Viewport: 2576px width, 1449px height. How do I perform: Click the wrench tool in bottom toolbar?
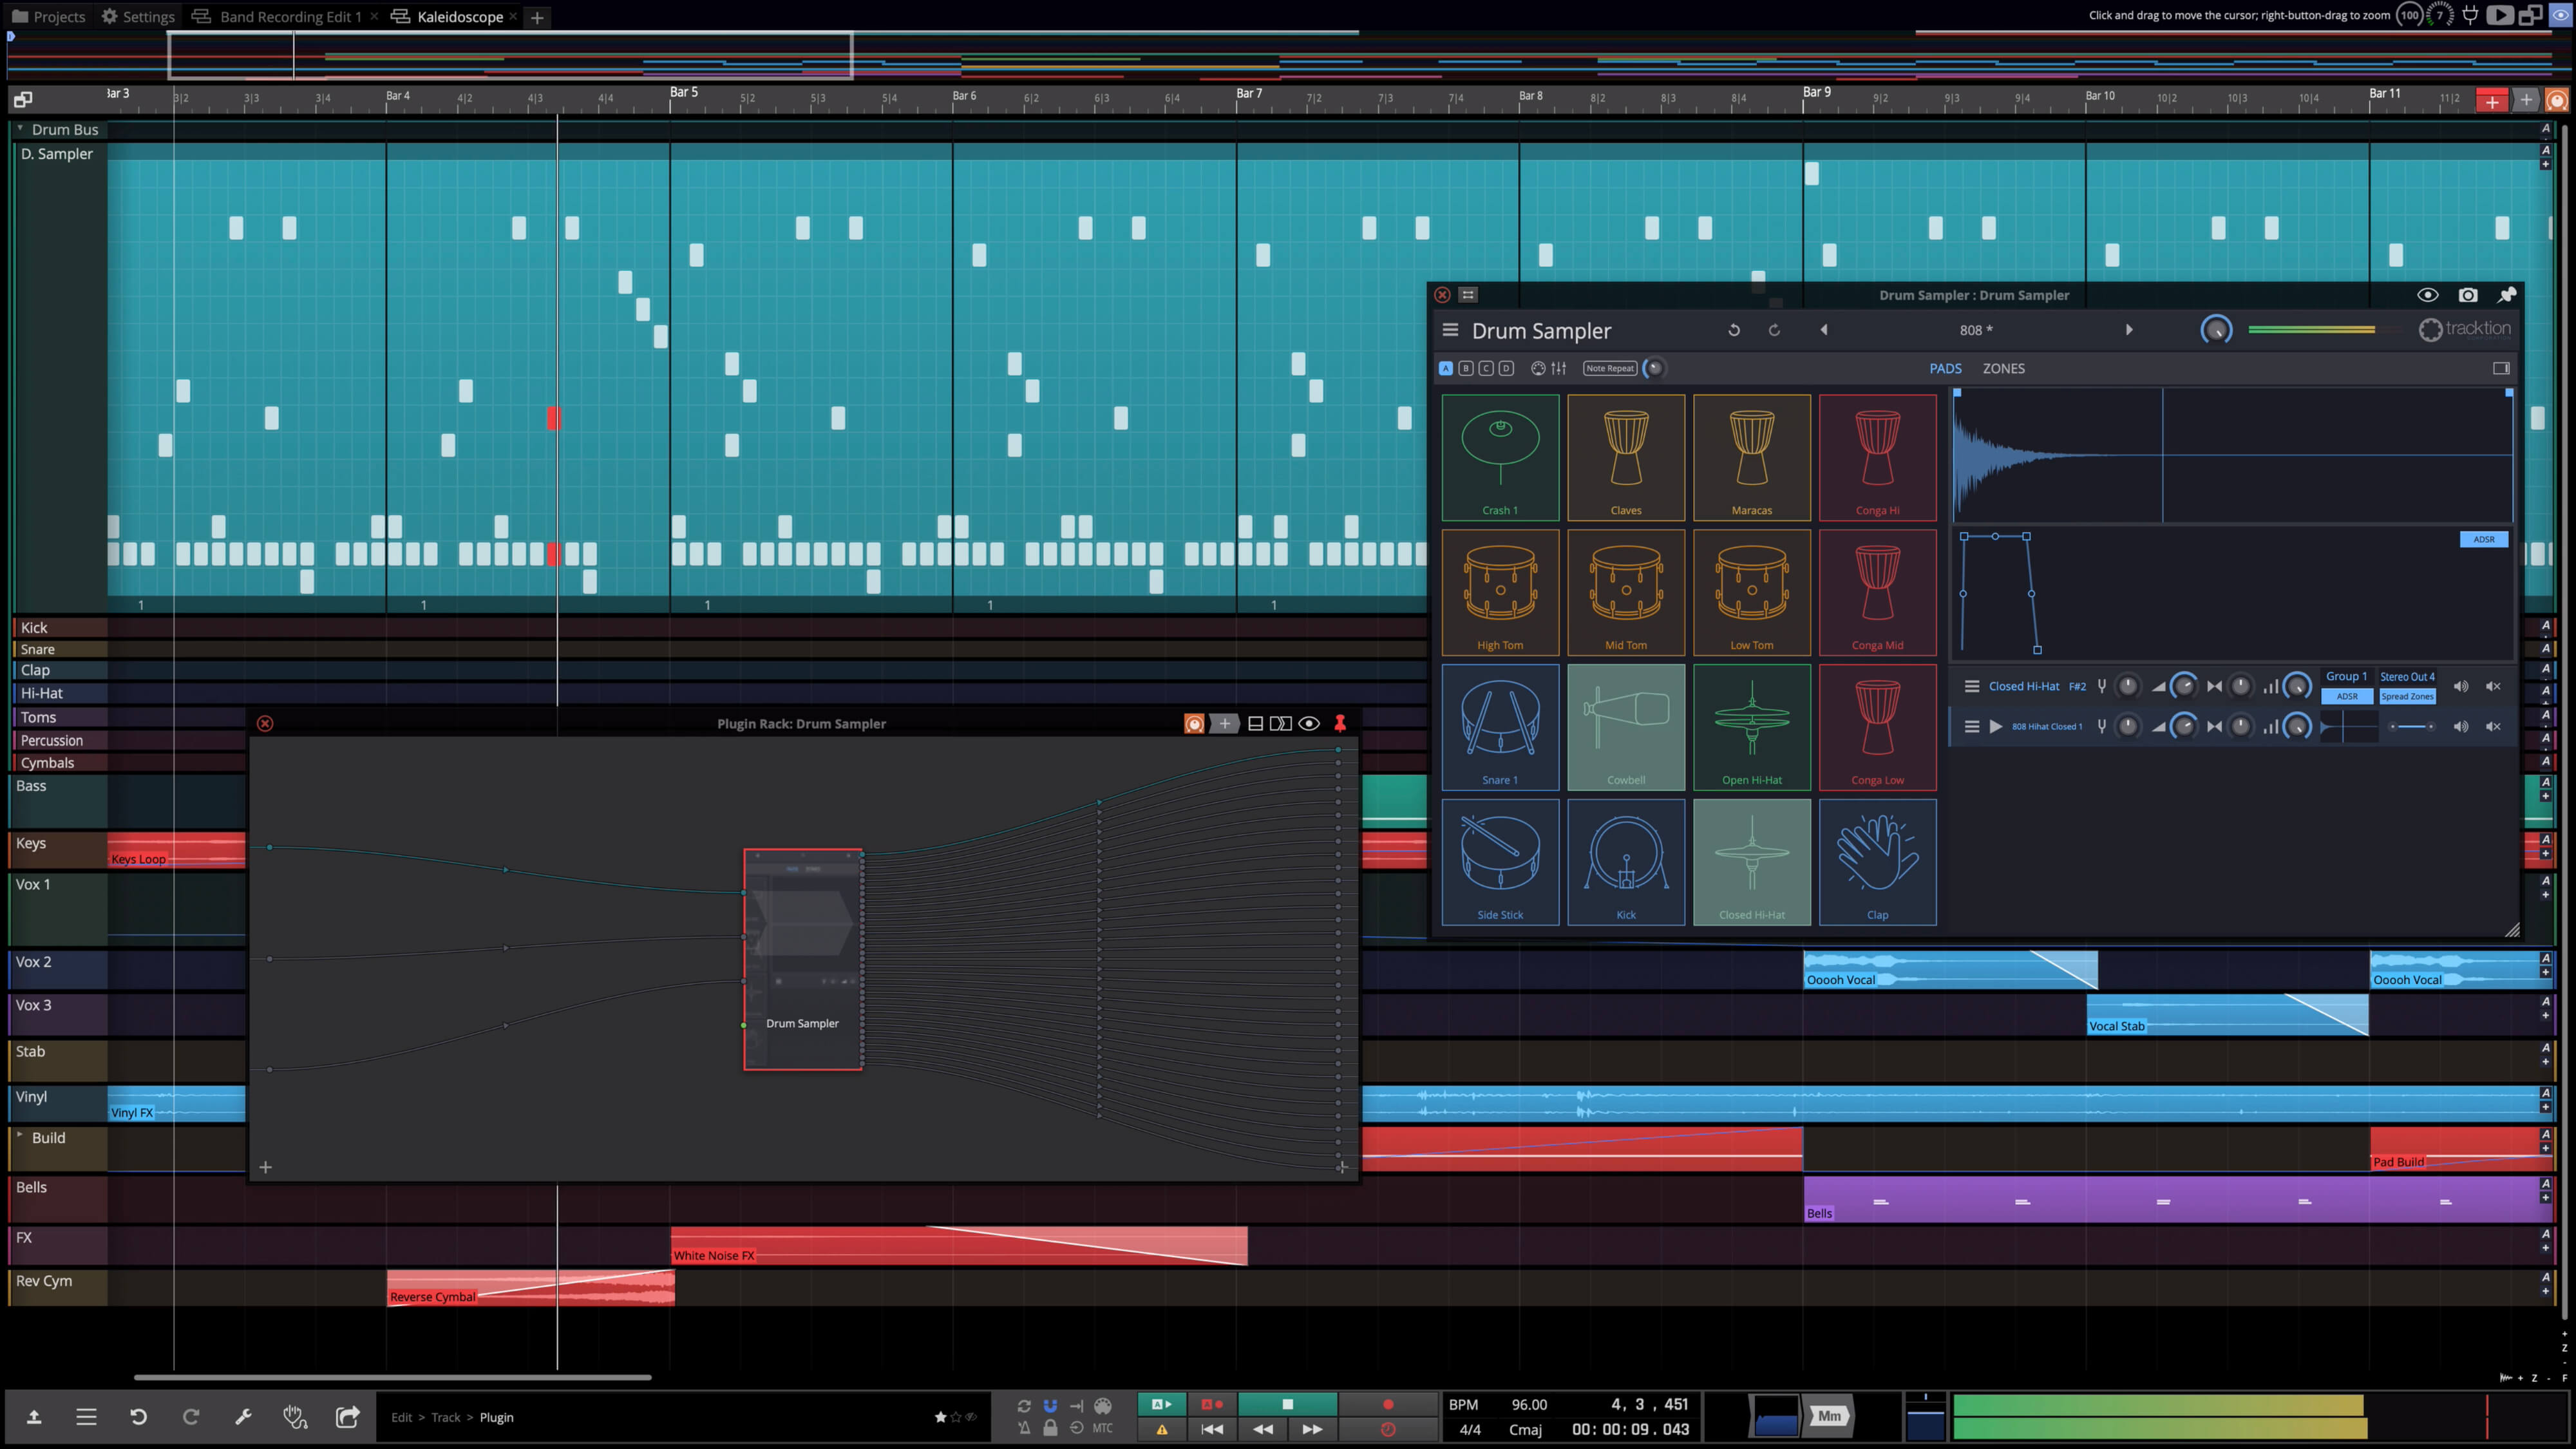click(243, 1416)
